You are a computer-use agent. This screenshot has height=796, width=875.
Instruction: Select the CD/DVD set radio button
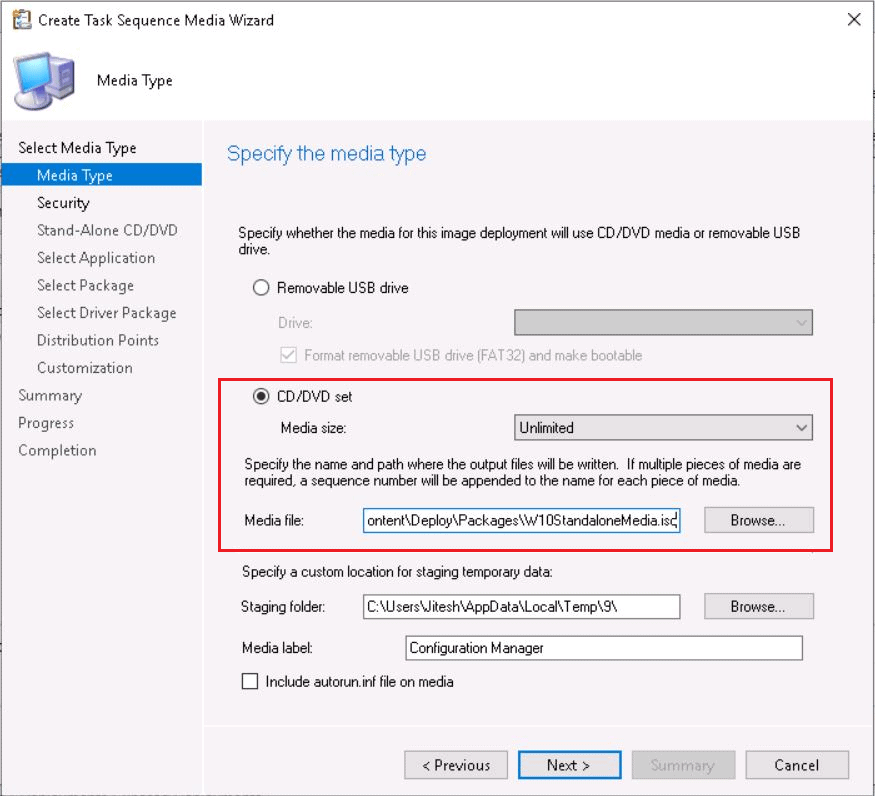coord(262,397)
